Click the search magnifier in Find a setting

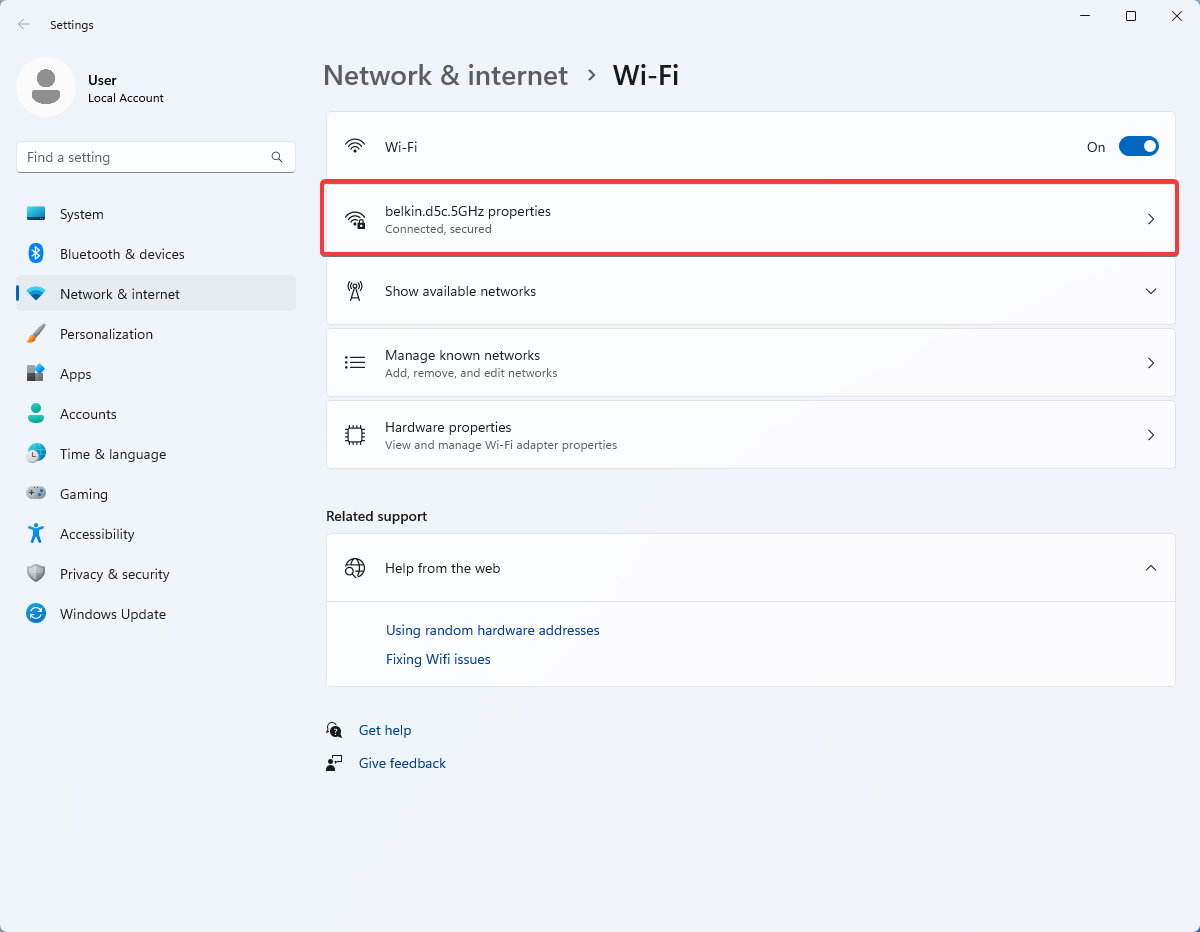pyautogui.click(x=276, y=157)
